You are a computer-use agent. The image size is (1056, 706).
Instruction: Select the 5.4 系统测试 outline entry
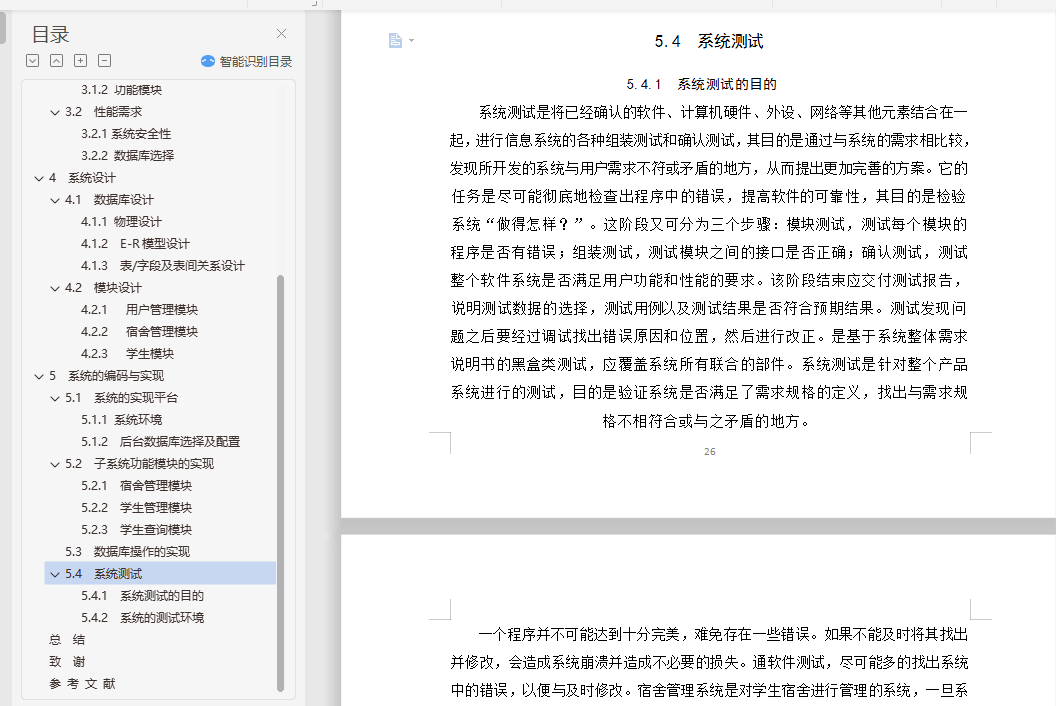[x=160, y=573]
